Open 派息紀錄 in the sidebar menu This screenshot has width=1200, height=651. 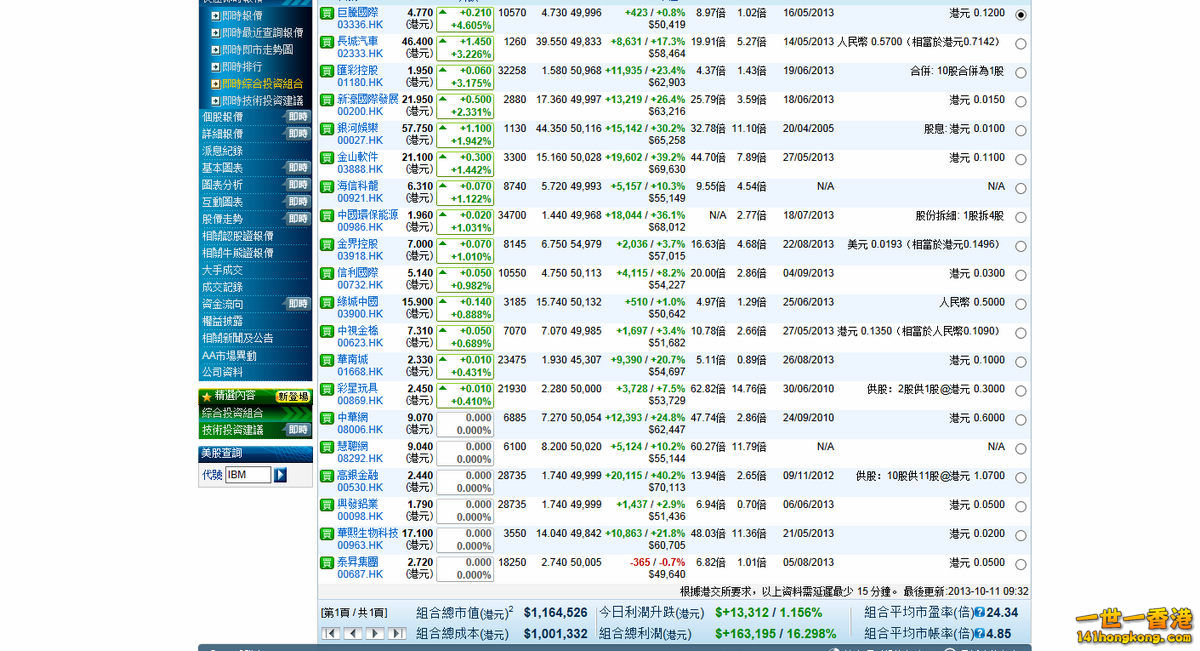(222, 151)
